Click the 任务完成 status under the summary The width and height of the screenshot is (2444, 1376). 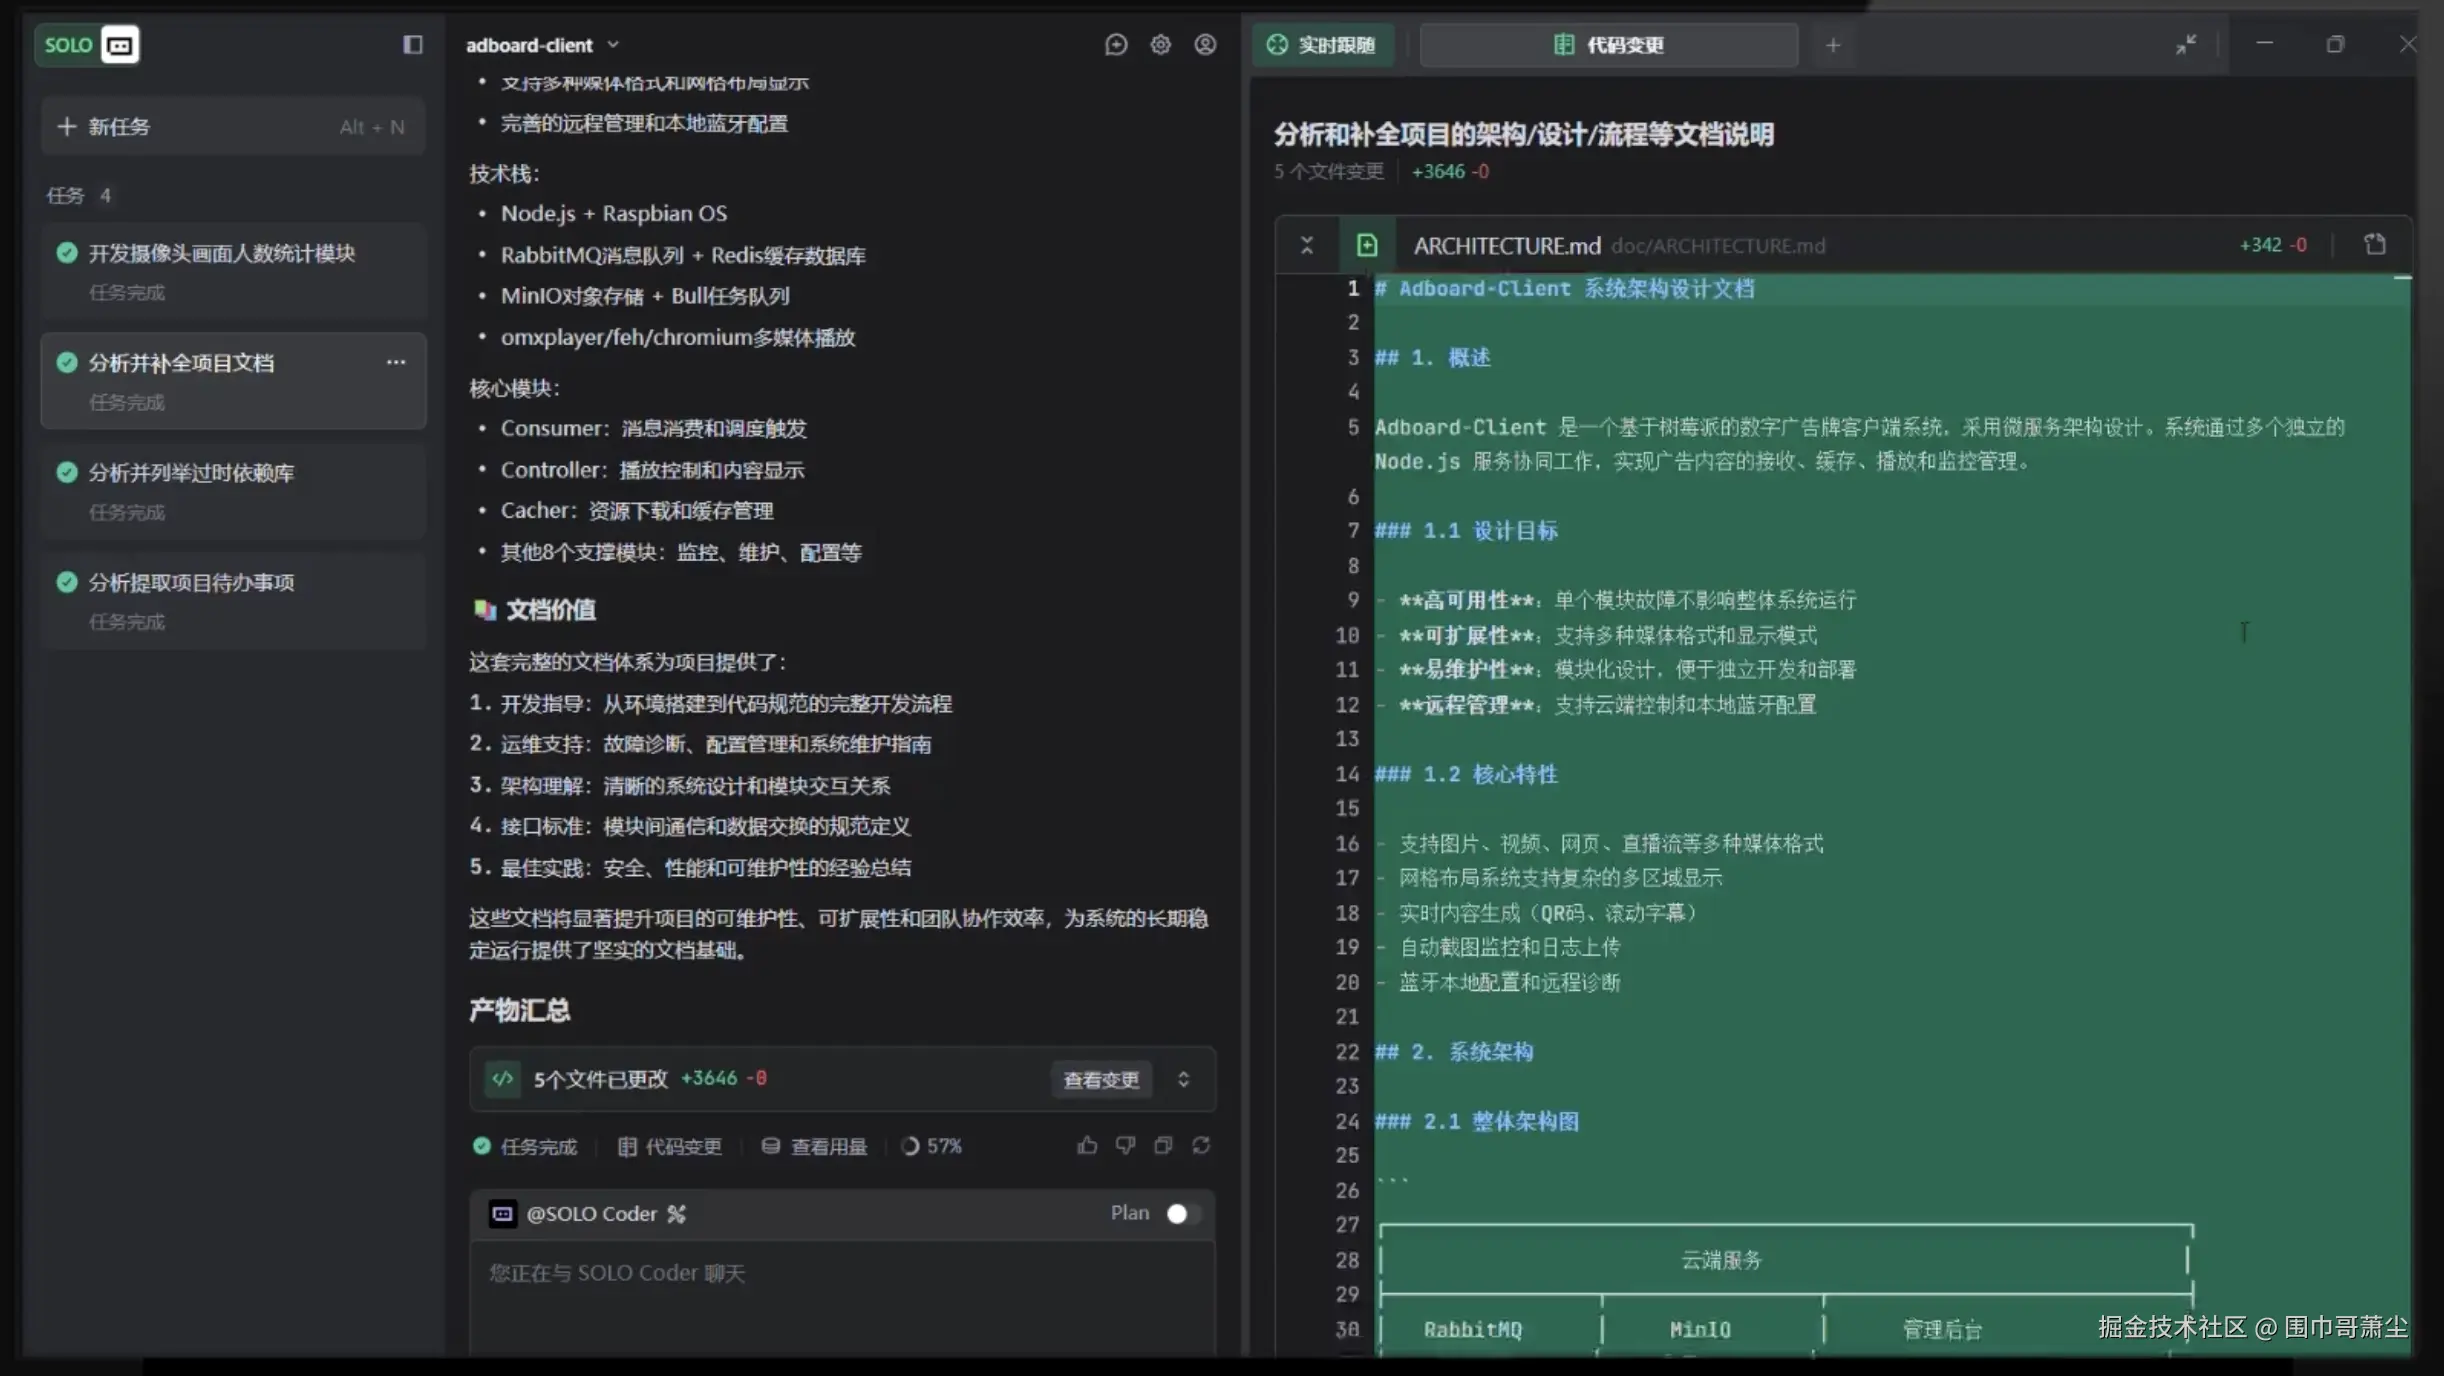(x=525, y=1146)
